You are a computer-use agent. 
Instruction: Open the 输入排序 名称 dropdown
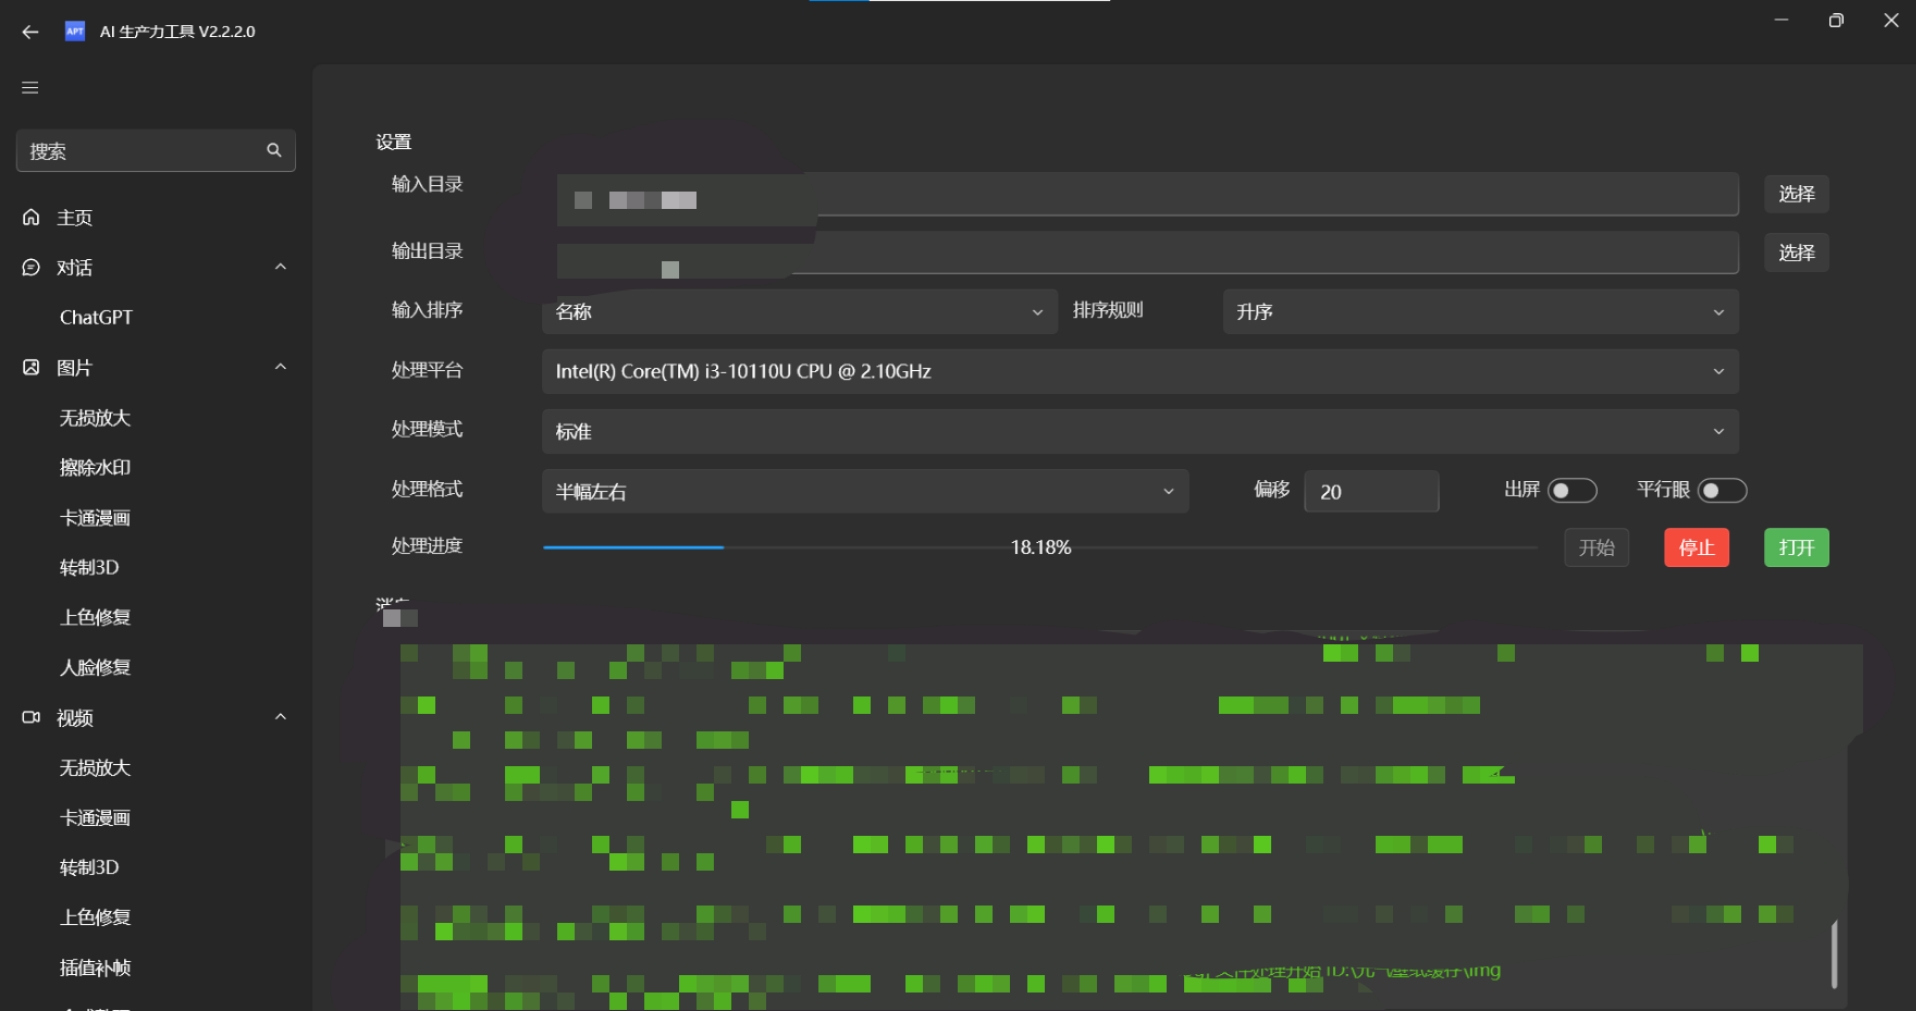pos(798,312)
